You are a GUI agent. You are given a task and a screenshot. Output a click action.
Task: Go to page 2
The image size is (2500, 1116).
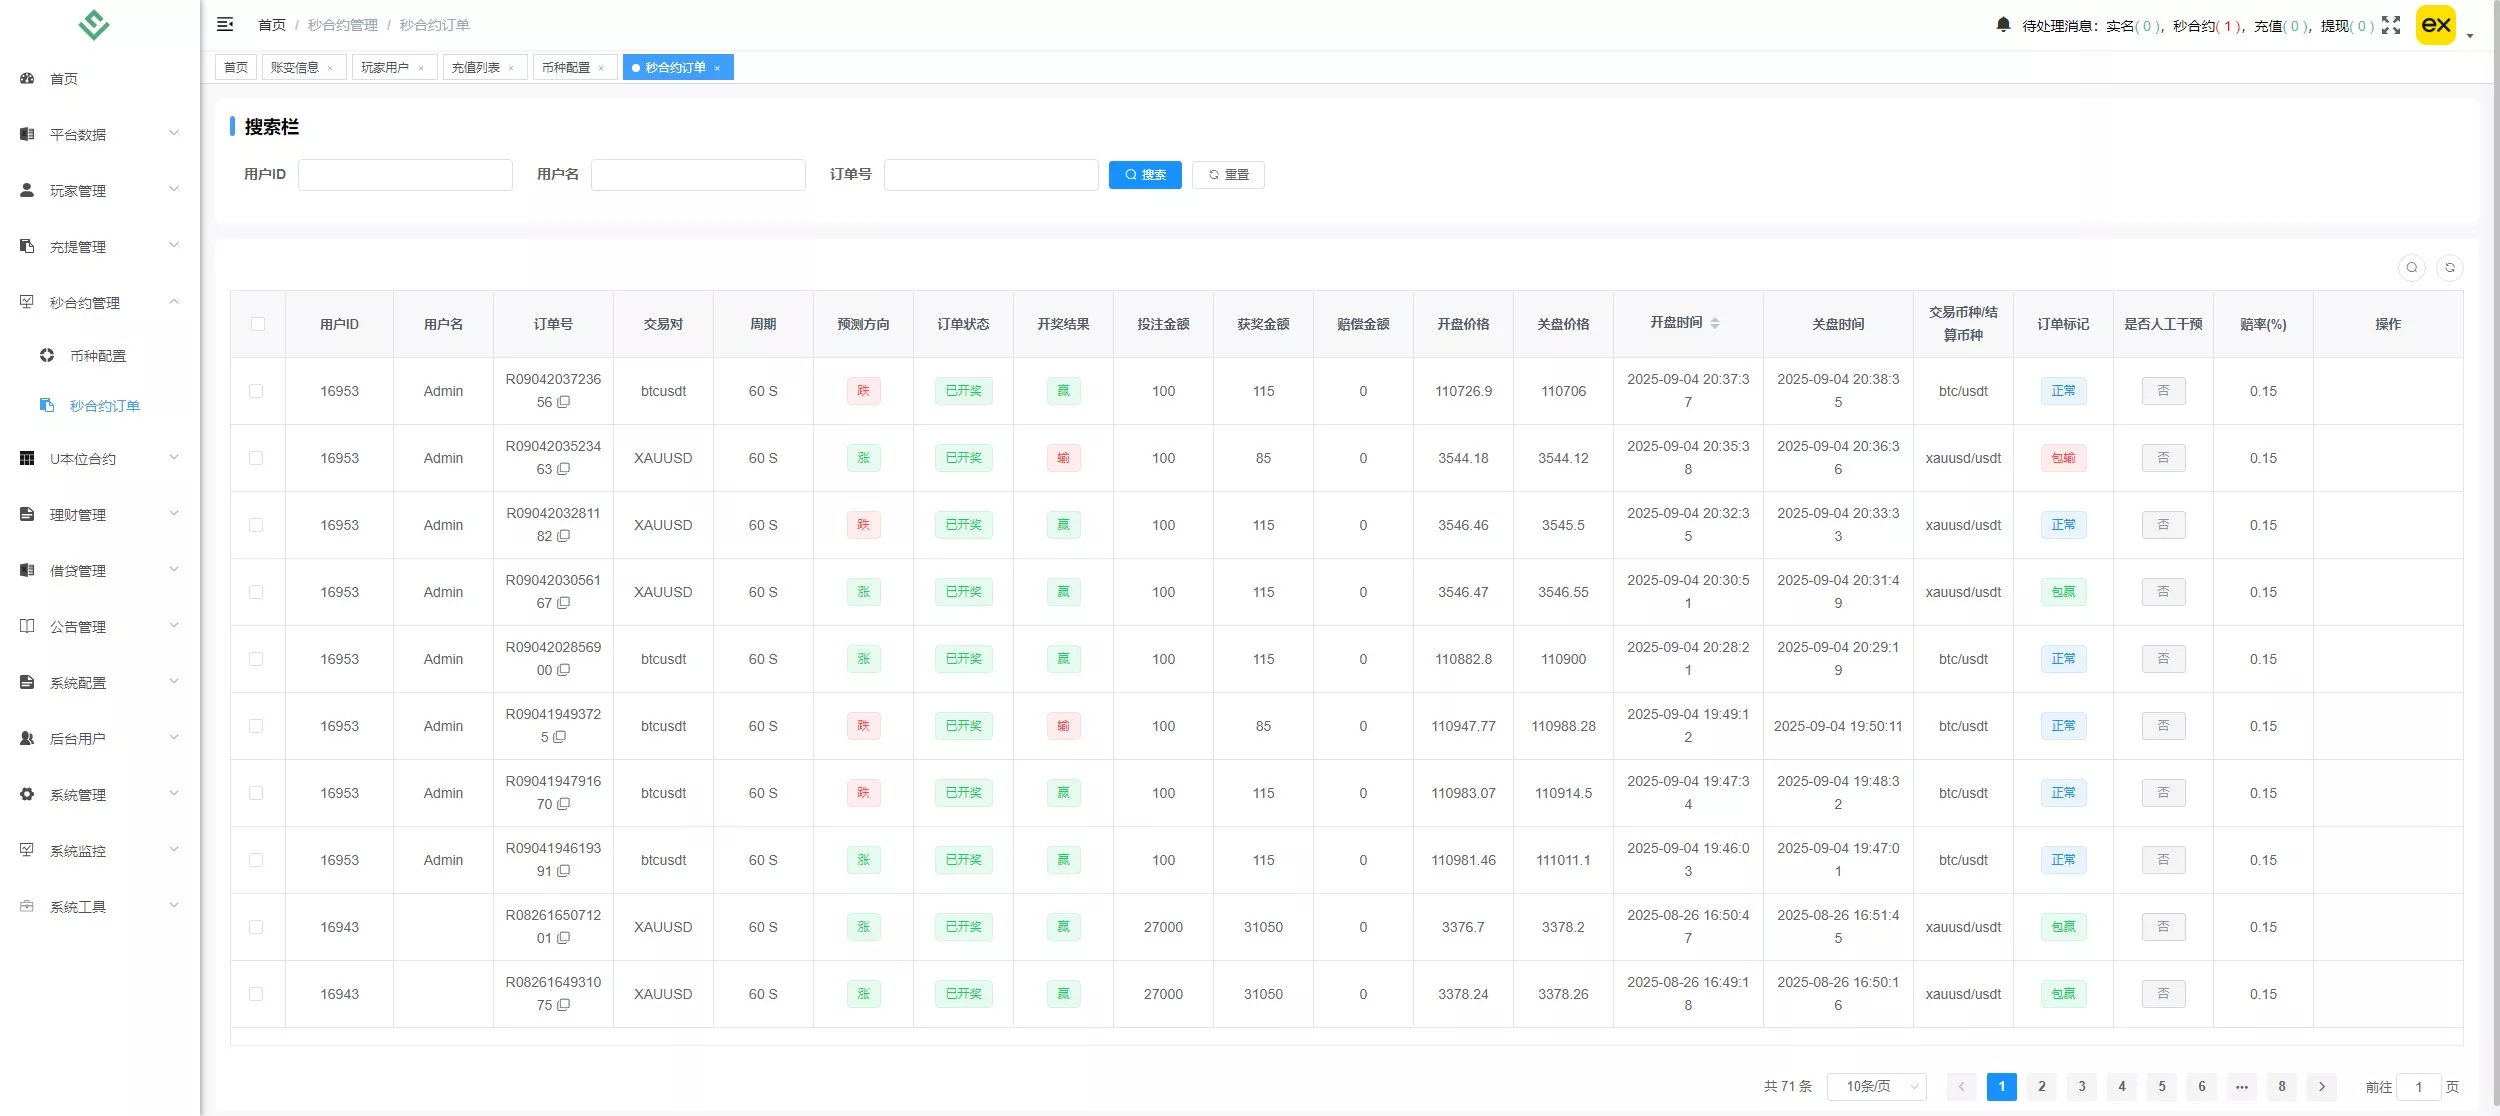[x=2042, y=1087]
